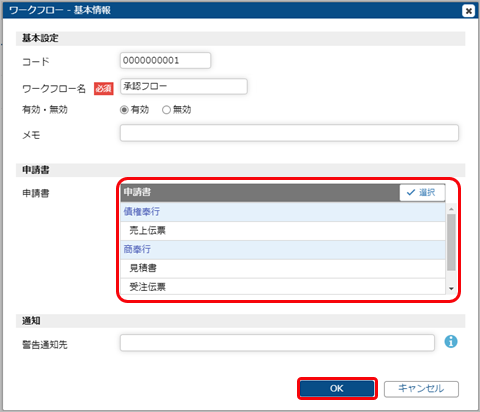
Task: Select the 債権奉行 group row
Action: click(283, 212)
